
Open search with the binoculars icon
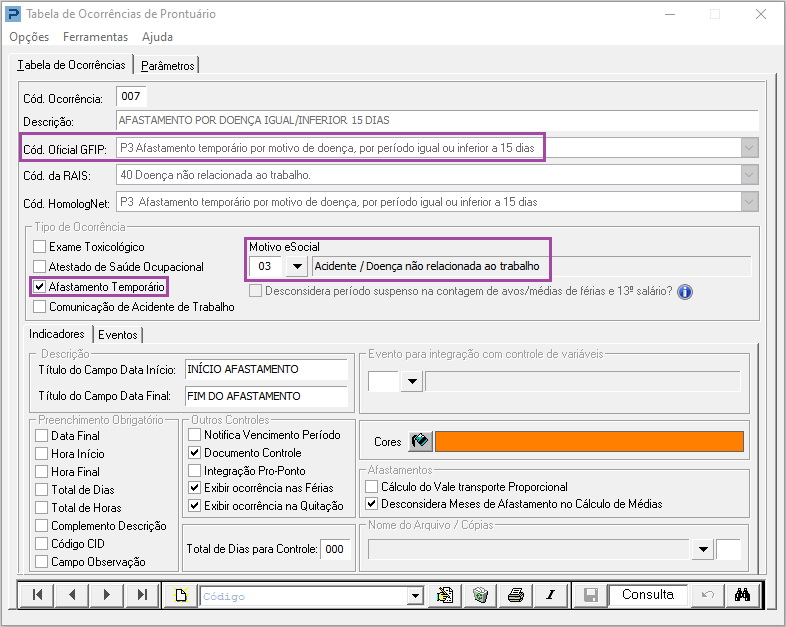tap(743, 595)
